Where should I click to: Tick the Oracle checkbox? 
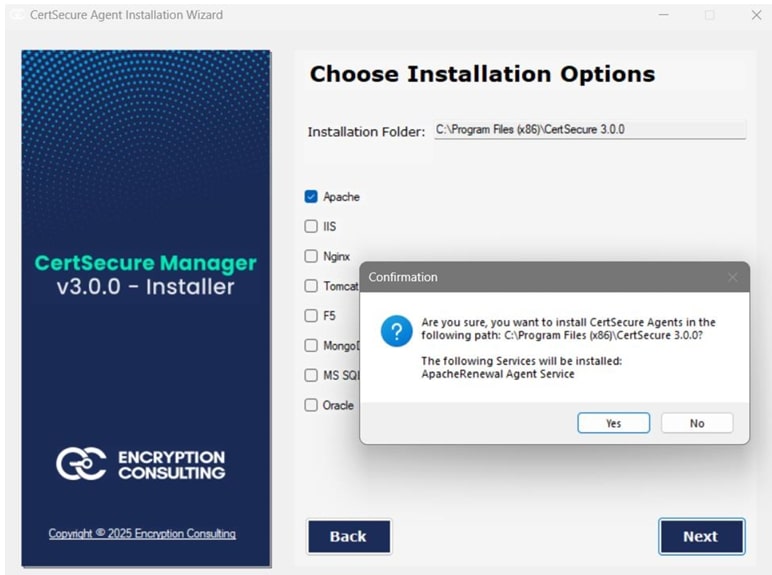pos(311,405)
